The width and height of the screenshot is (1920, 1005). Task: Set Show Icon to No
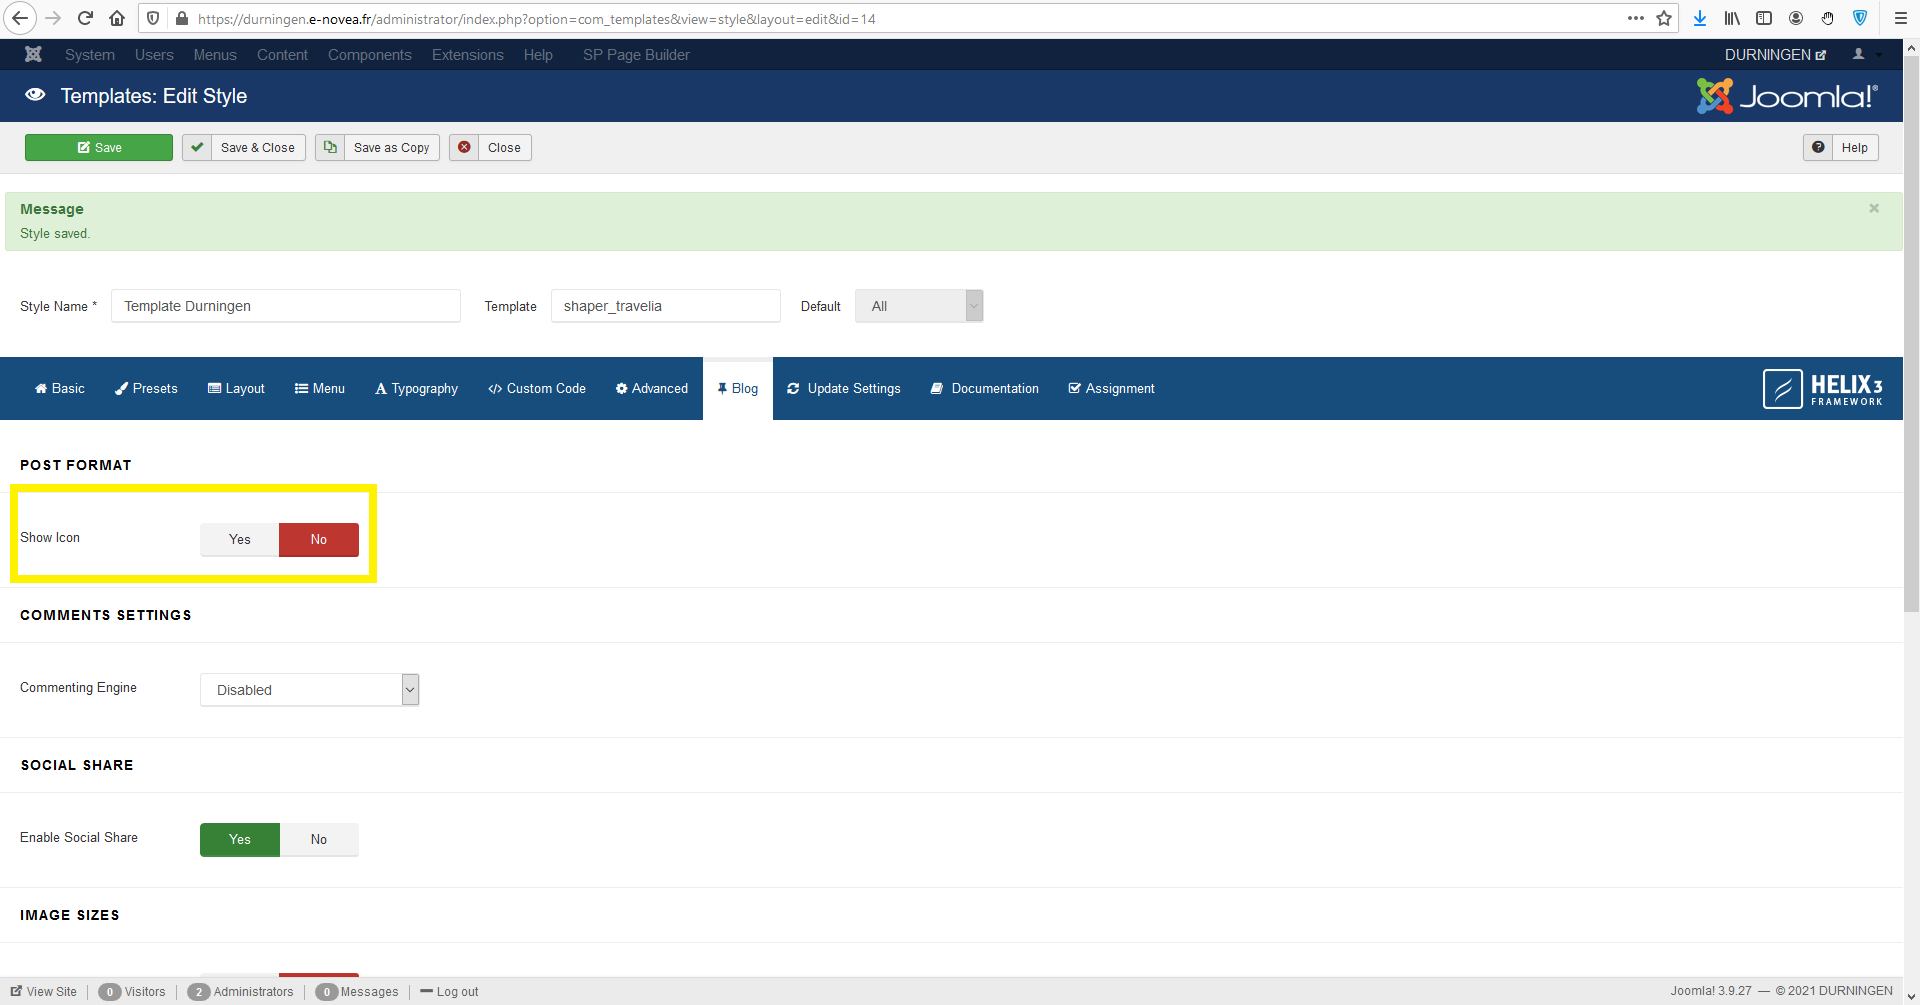coord(319,539)
